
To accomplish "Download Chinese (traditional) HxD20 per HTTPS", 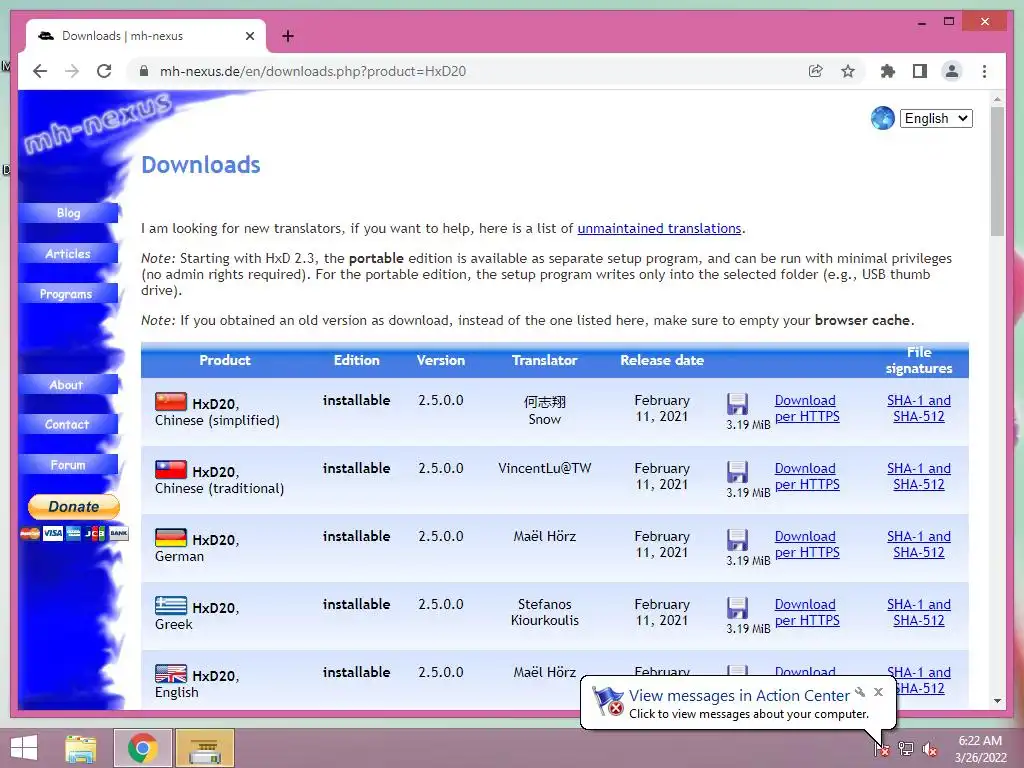I will point(807,476).
